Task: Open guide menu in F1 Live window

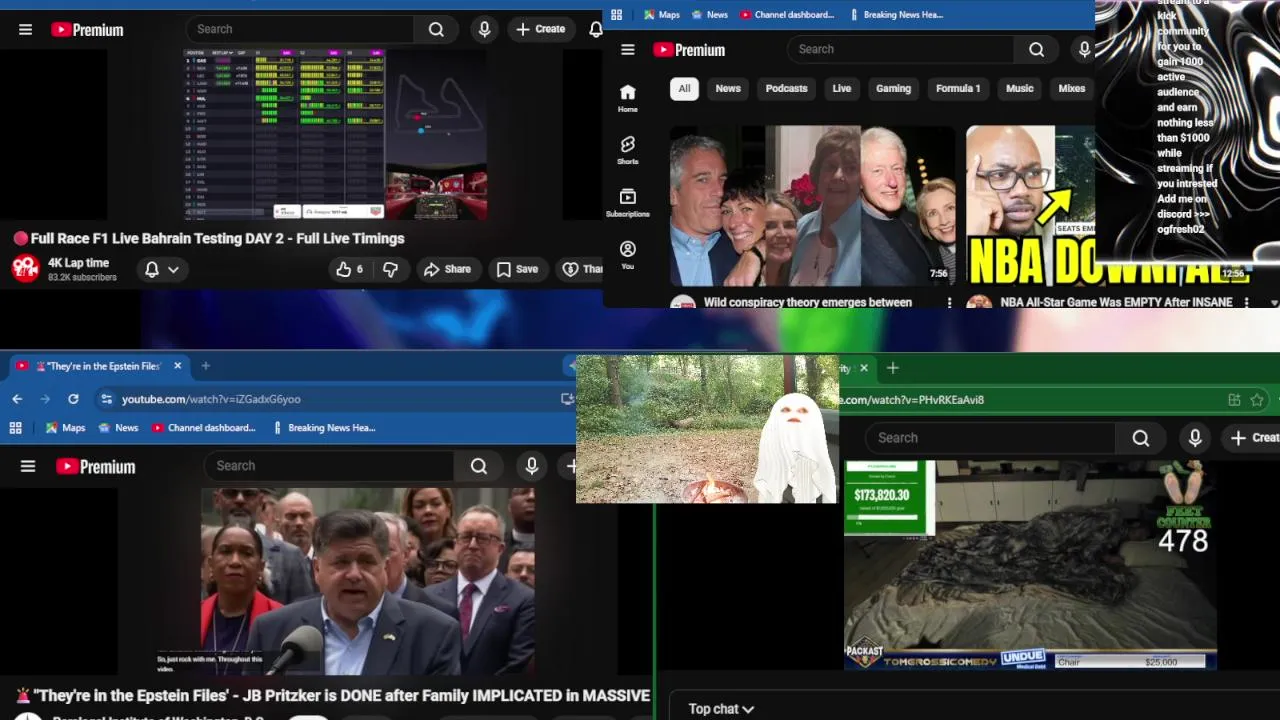Action: click(26, 30)
